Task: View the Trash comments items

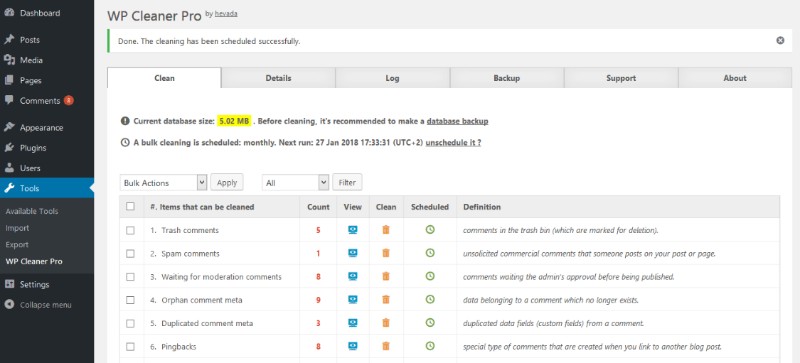Action: point(353,230)
